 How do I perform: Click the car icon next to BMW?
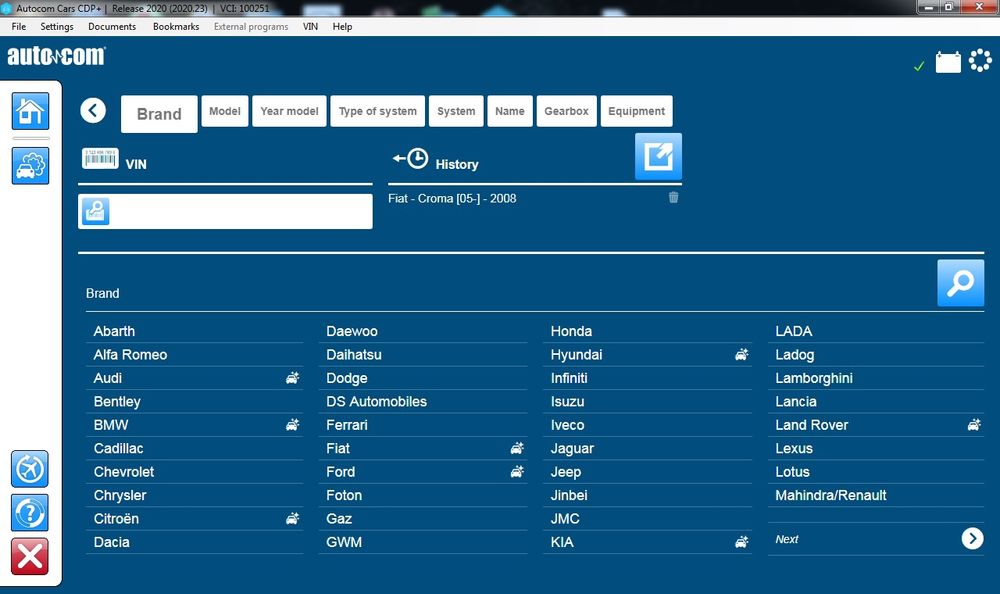[x=292, y=424]
